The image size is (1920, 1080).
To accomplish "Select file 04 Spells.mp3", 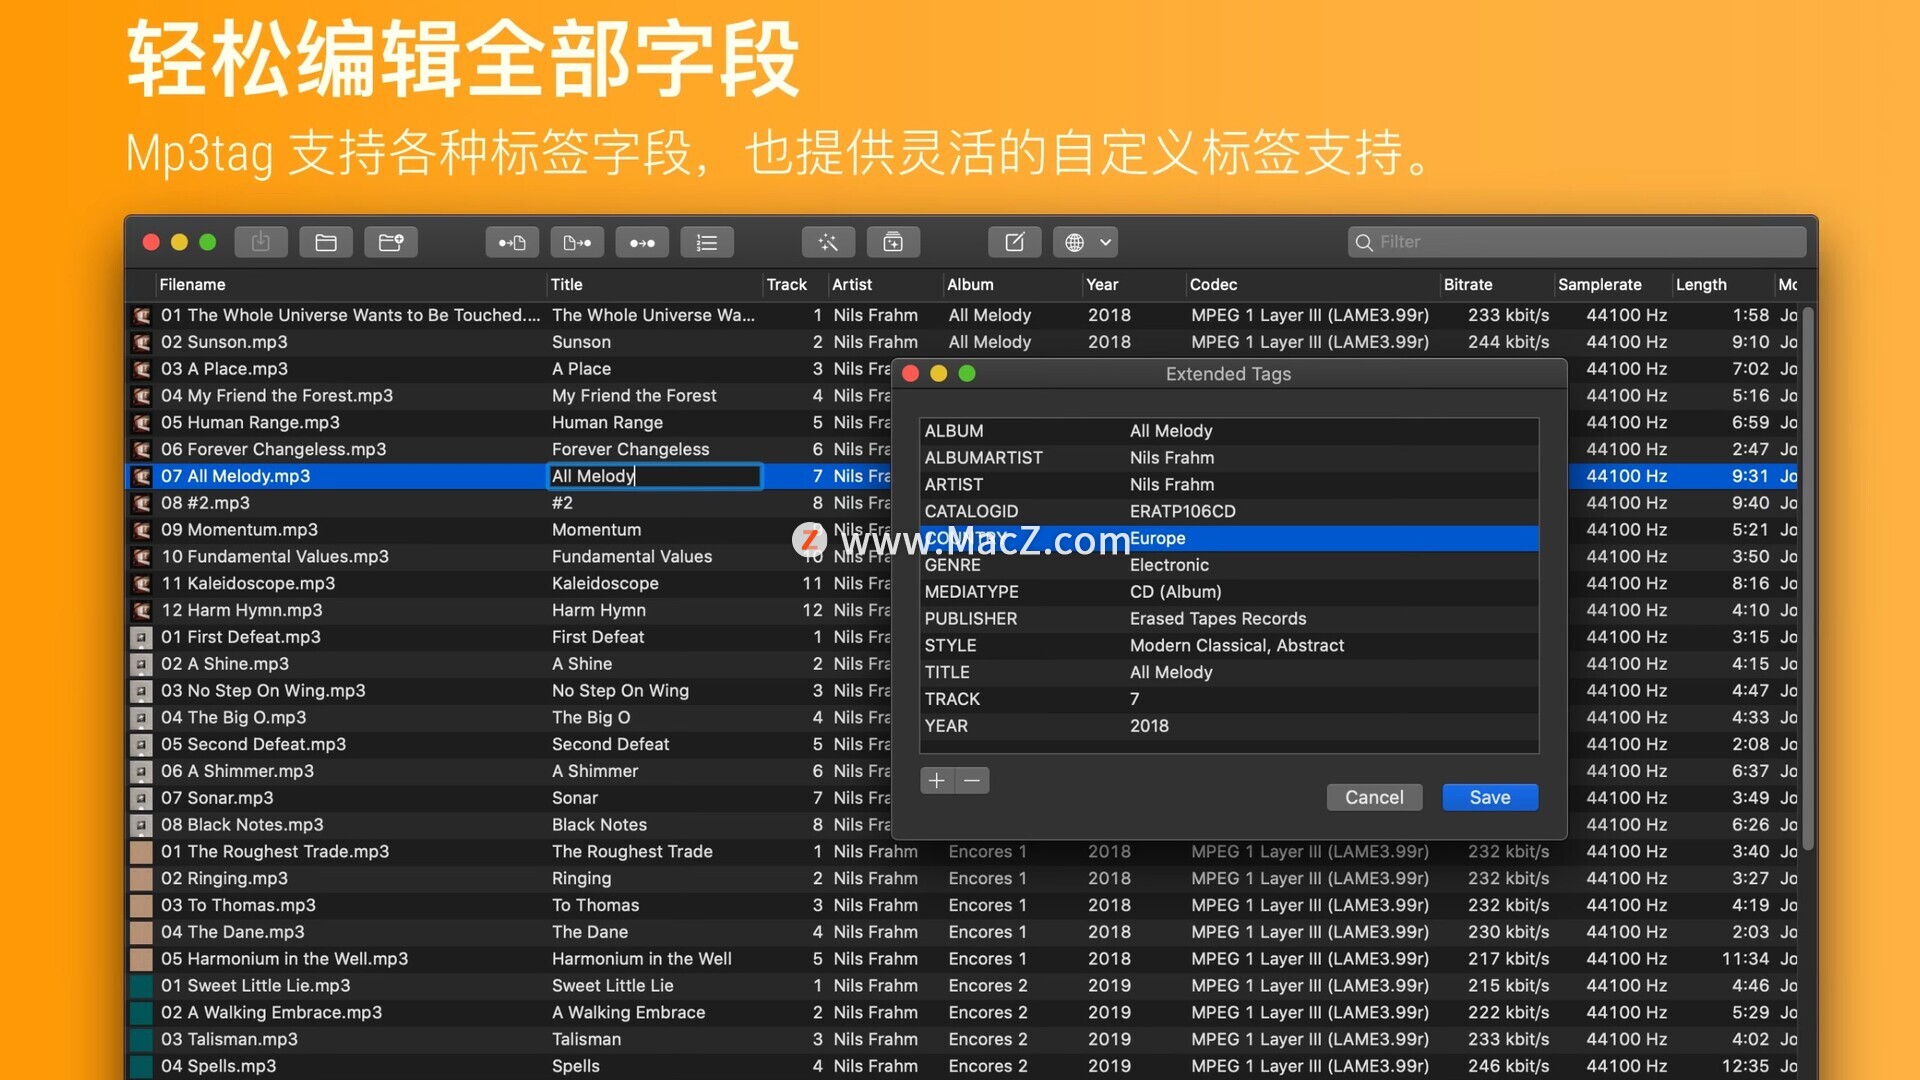I will point(218,1066).
